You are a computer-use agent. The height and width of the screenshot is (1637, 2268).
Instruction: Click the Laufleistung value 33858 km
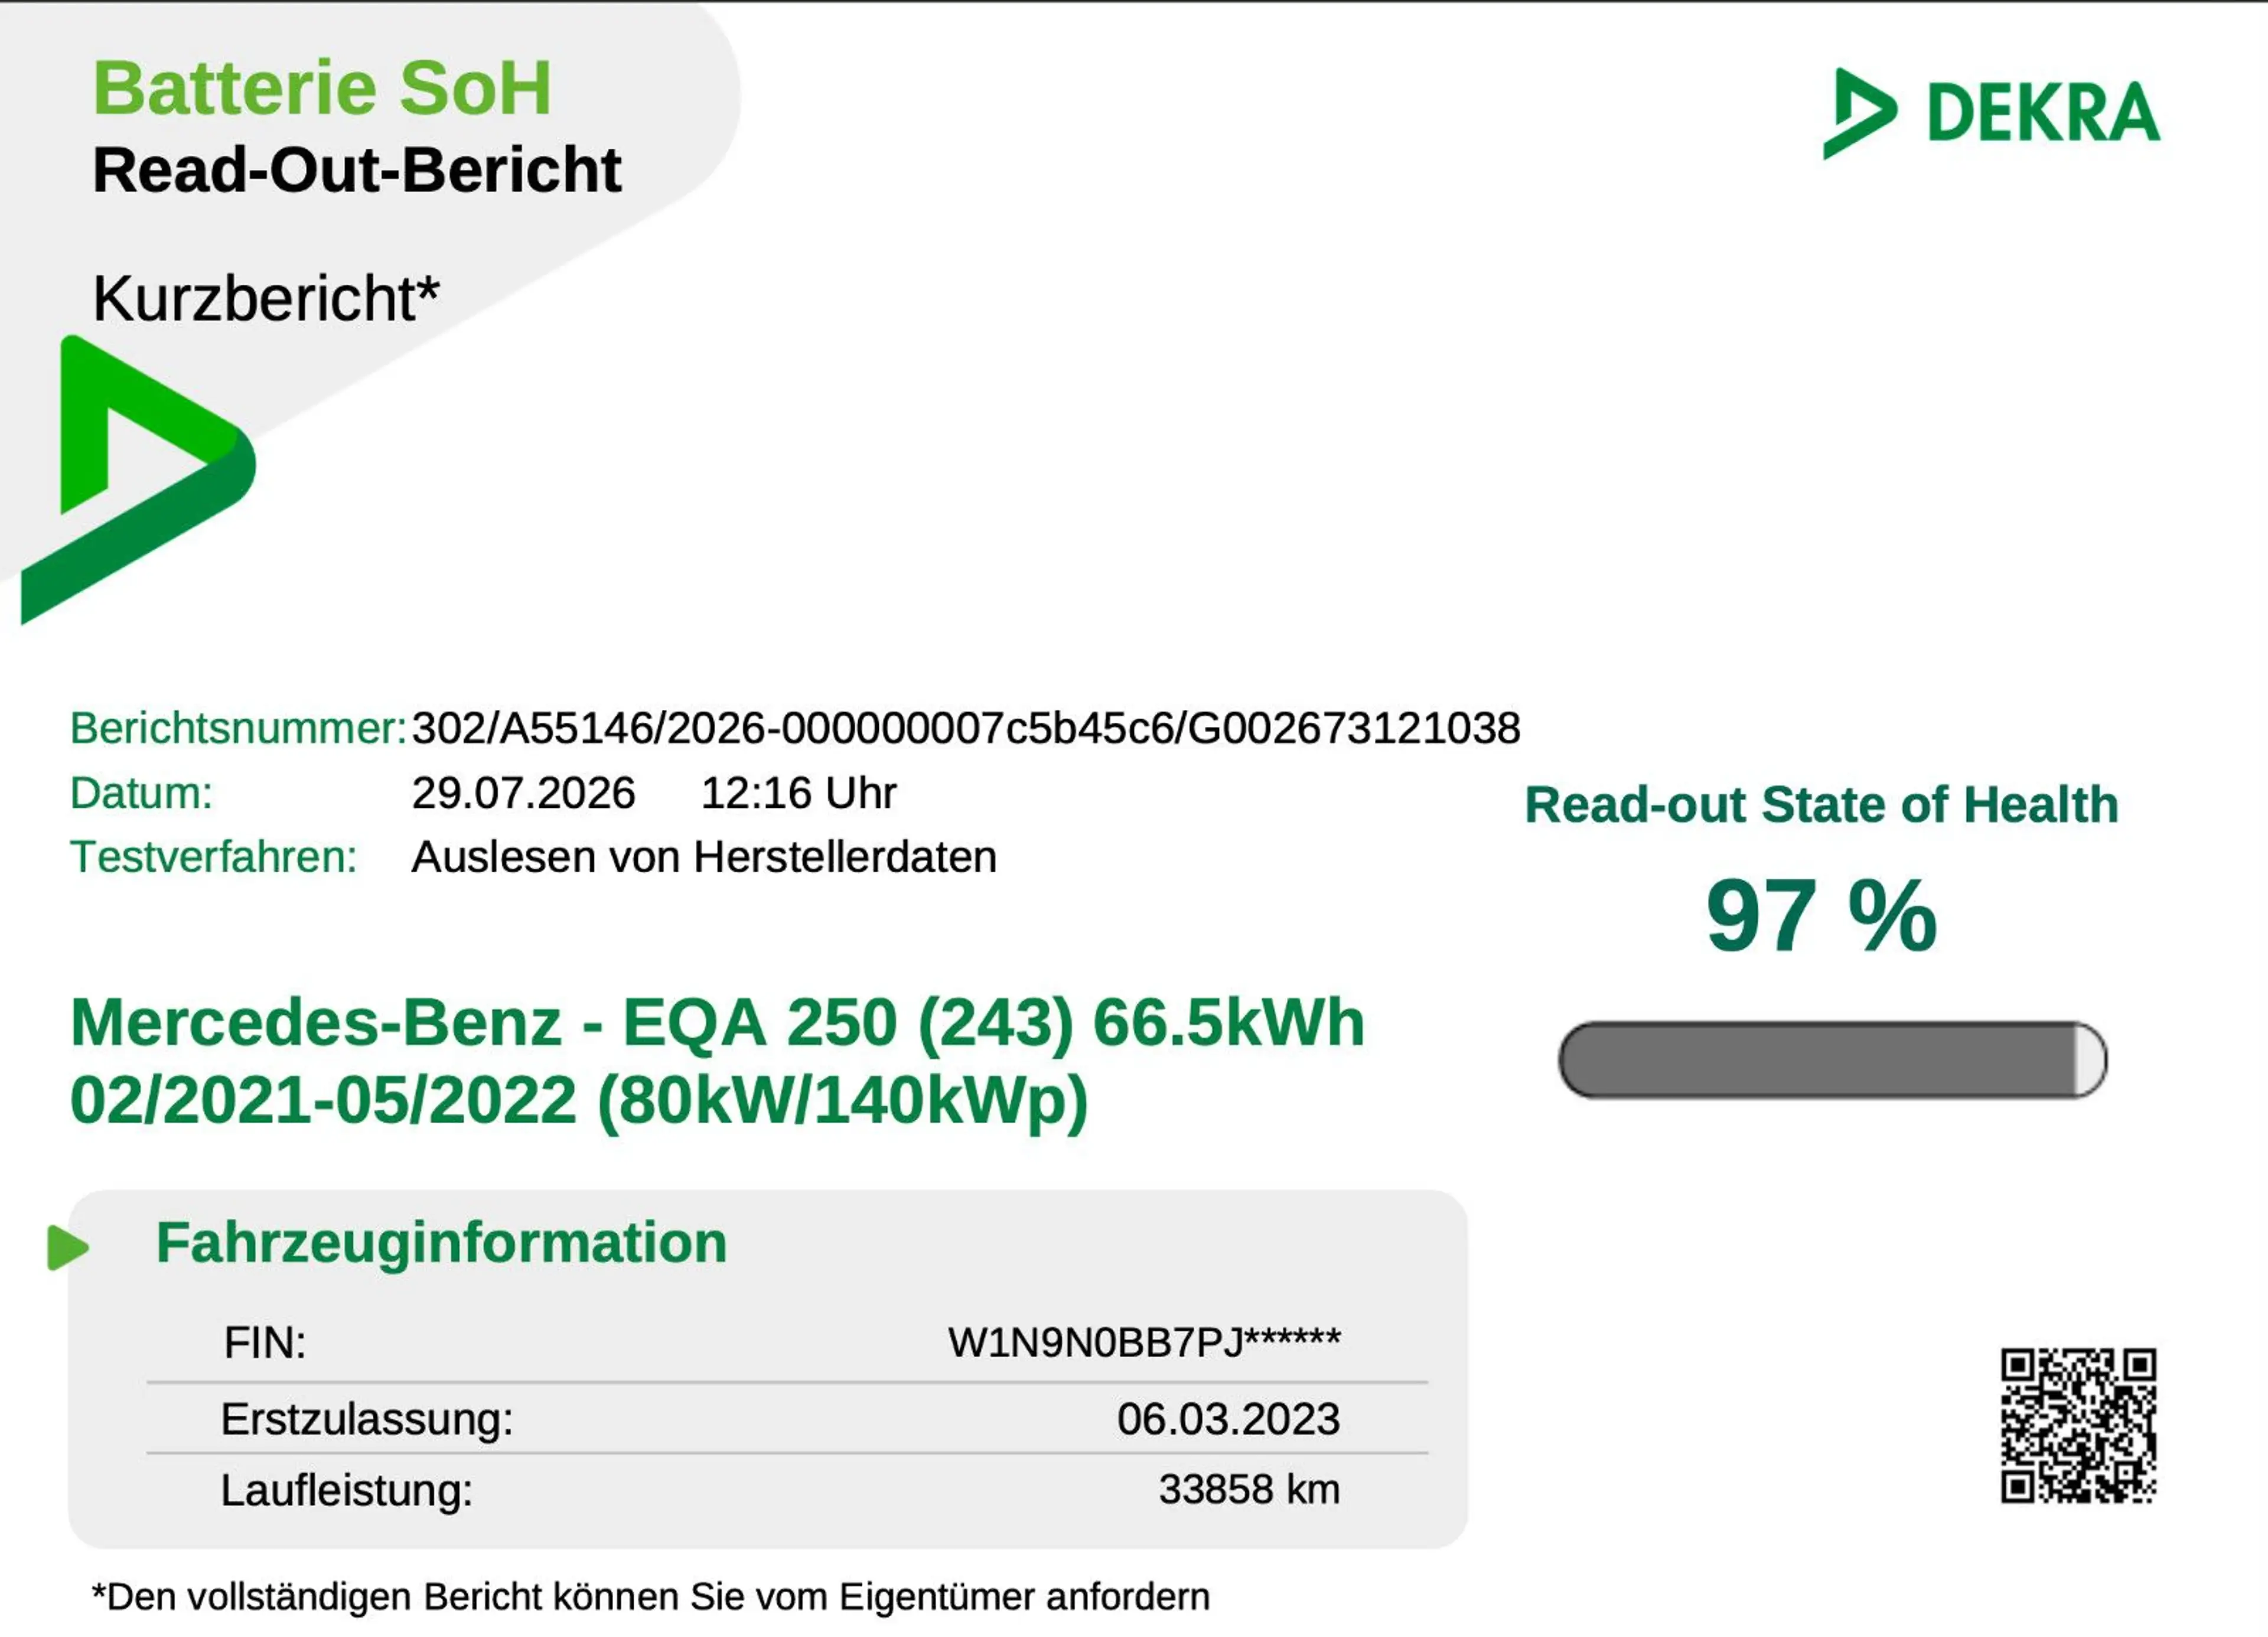click(x=1249, y=1489)
